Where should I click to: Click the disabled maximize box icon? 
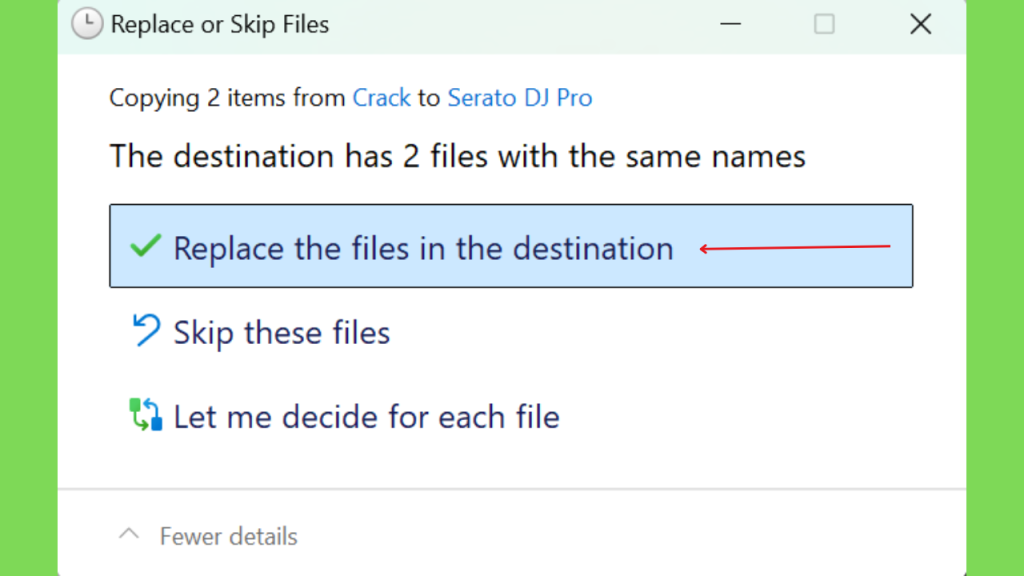(824, 24)
